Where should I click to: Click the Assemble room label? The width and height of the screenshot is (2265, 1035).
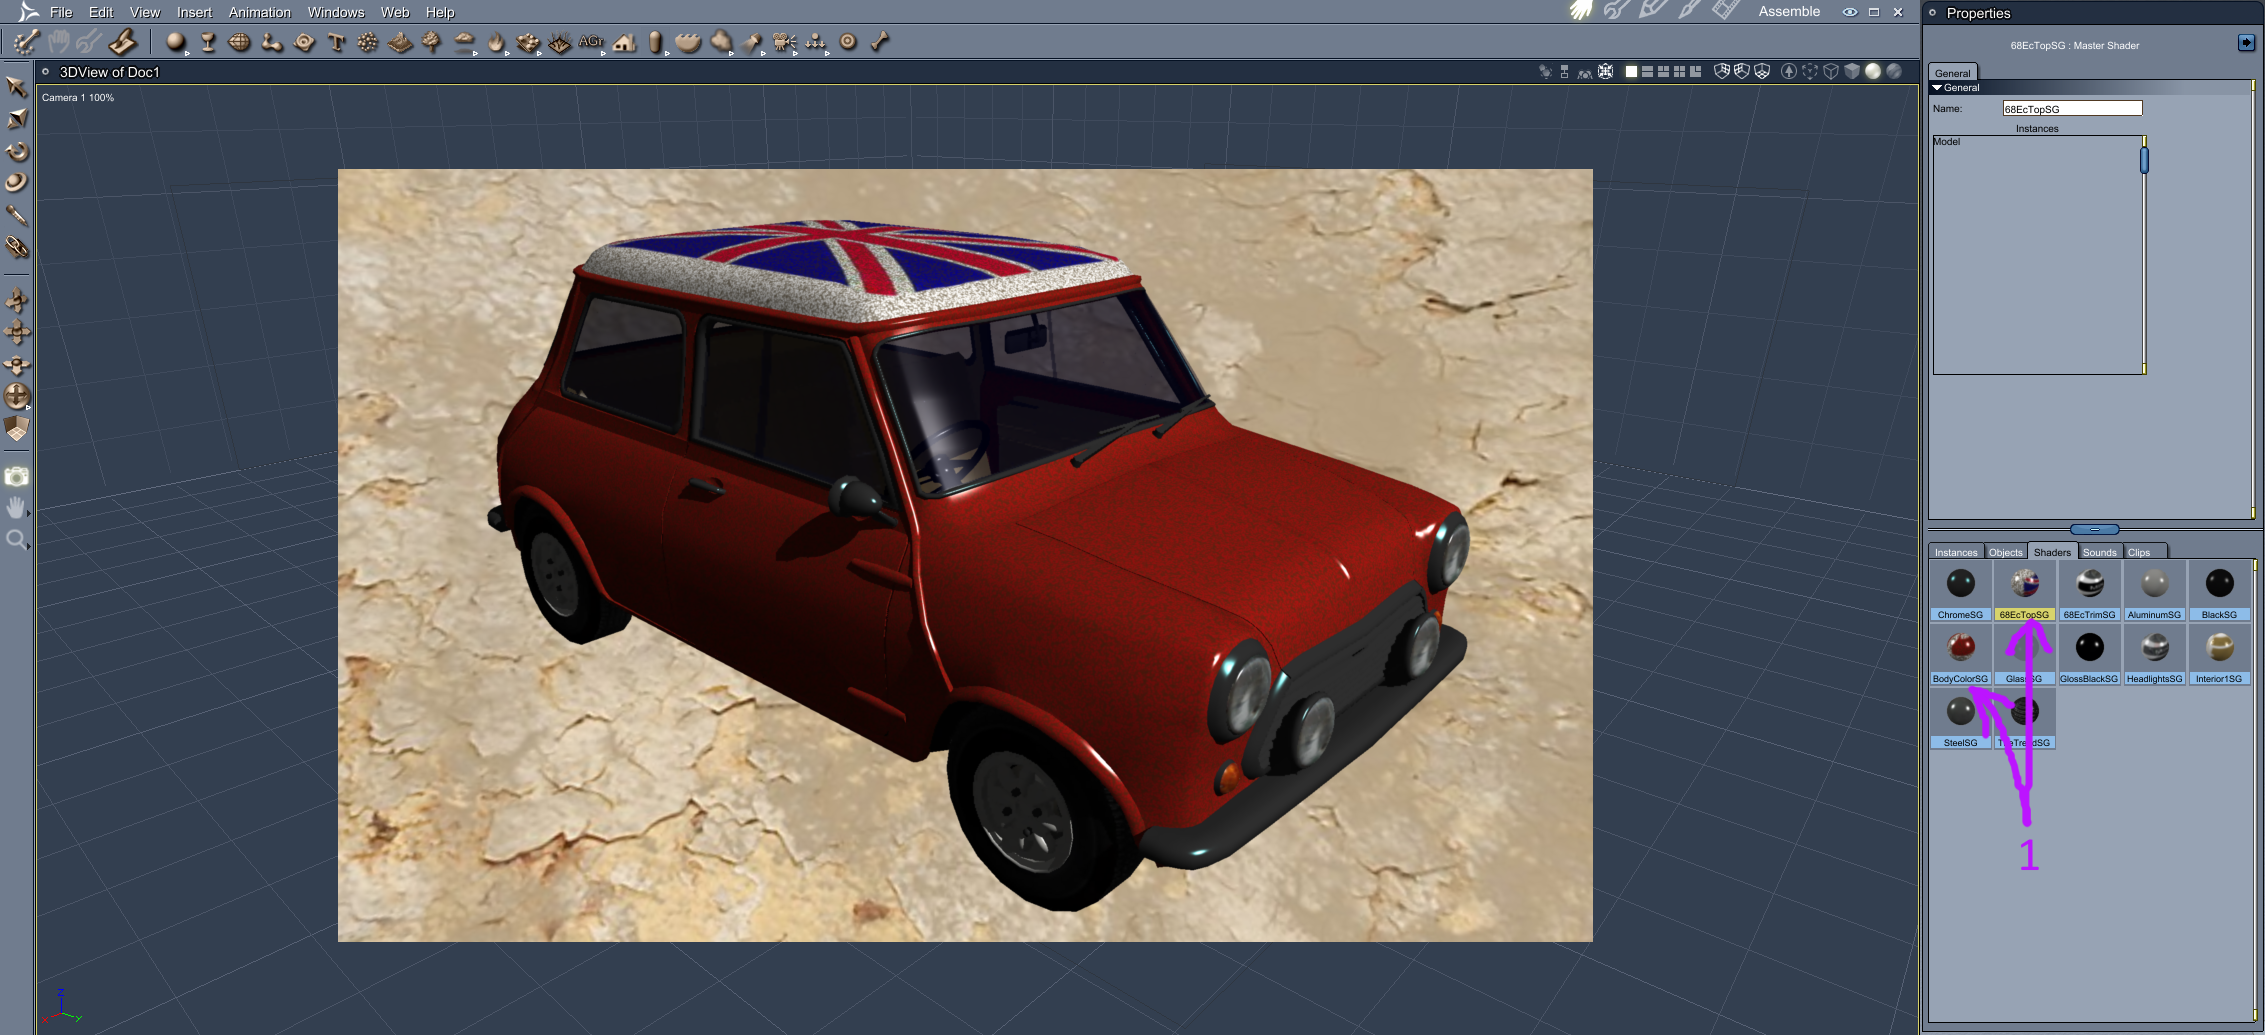click(1789, 12)
